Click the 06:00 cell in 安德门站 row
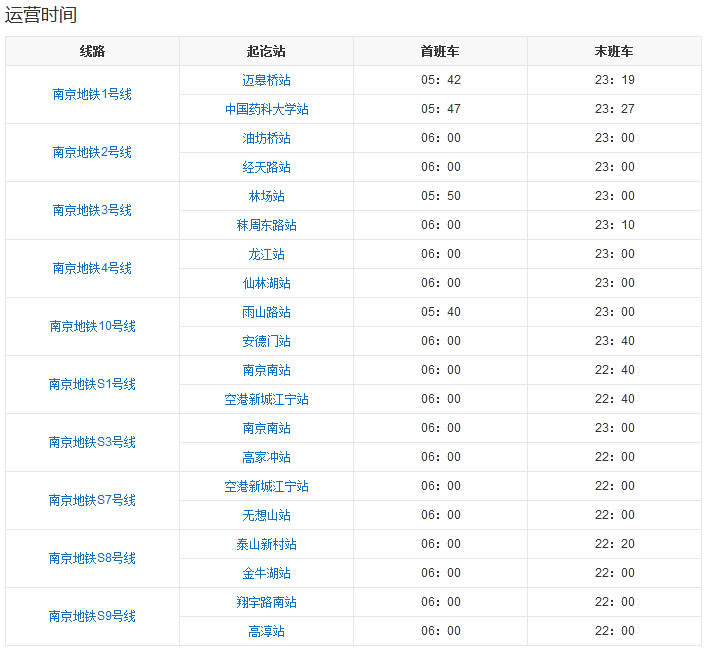This screenshot has height=651, width=712. coord(440,341)
